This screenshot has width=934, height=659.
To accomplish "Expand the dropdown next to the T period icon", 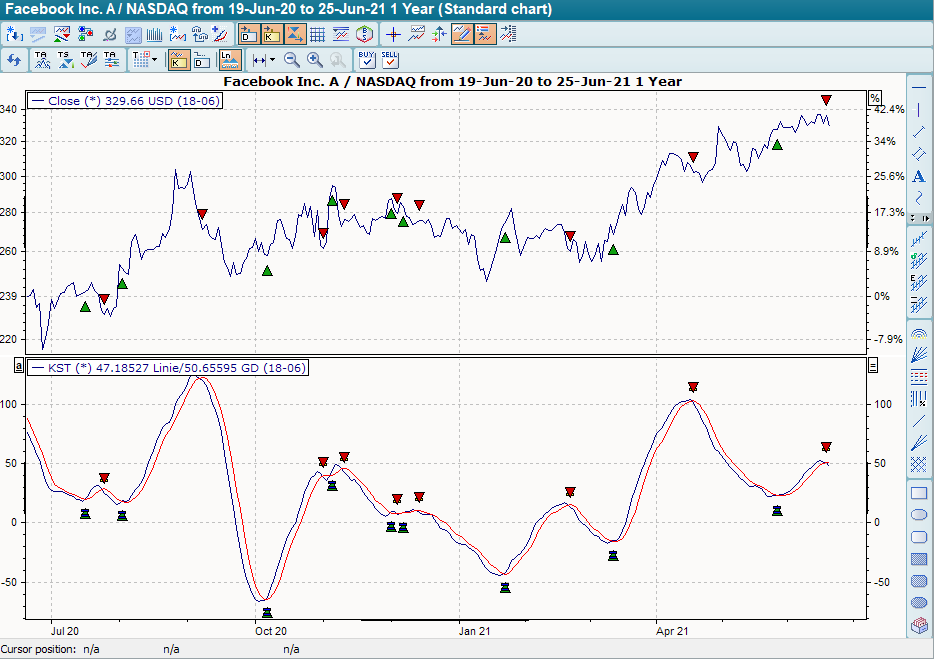I will pyautogui.click(x=152, y=59).
